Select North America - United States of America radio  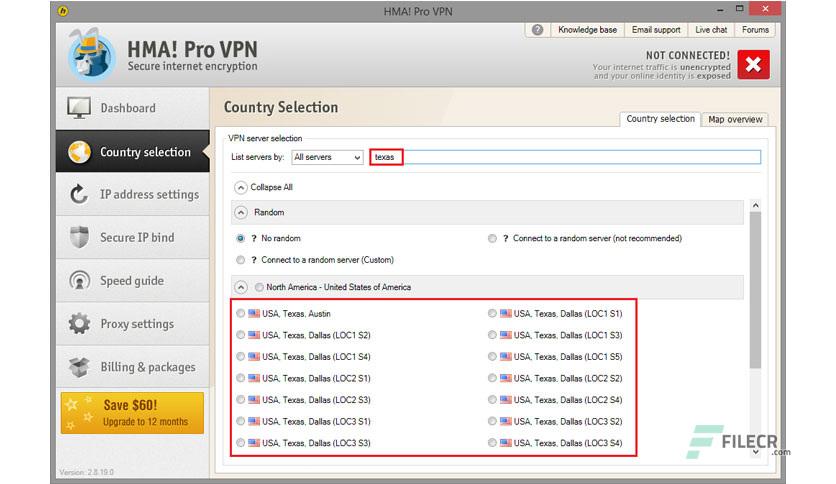259,287
